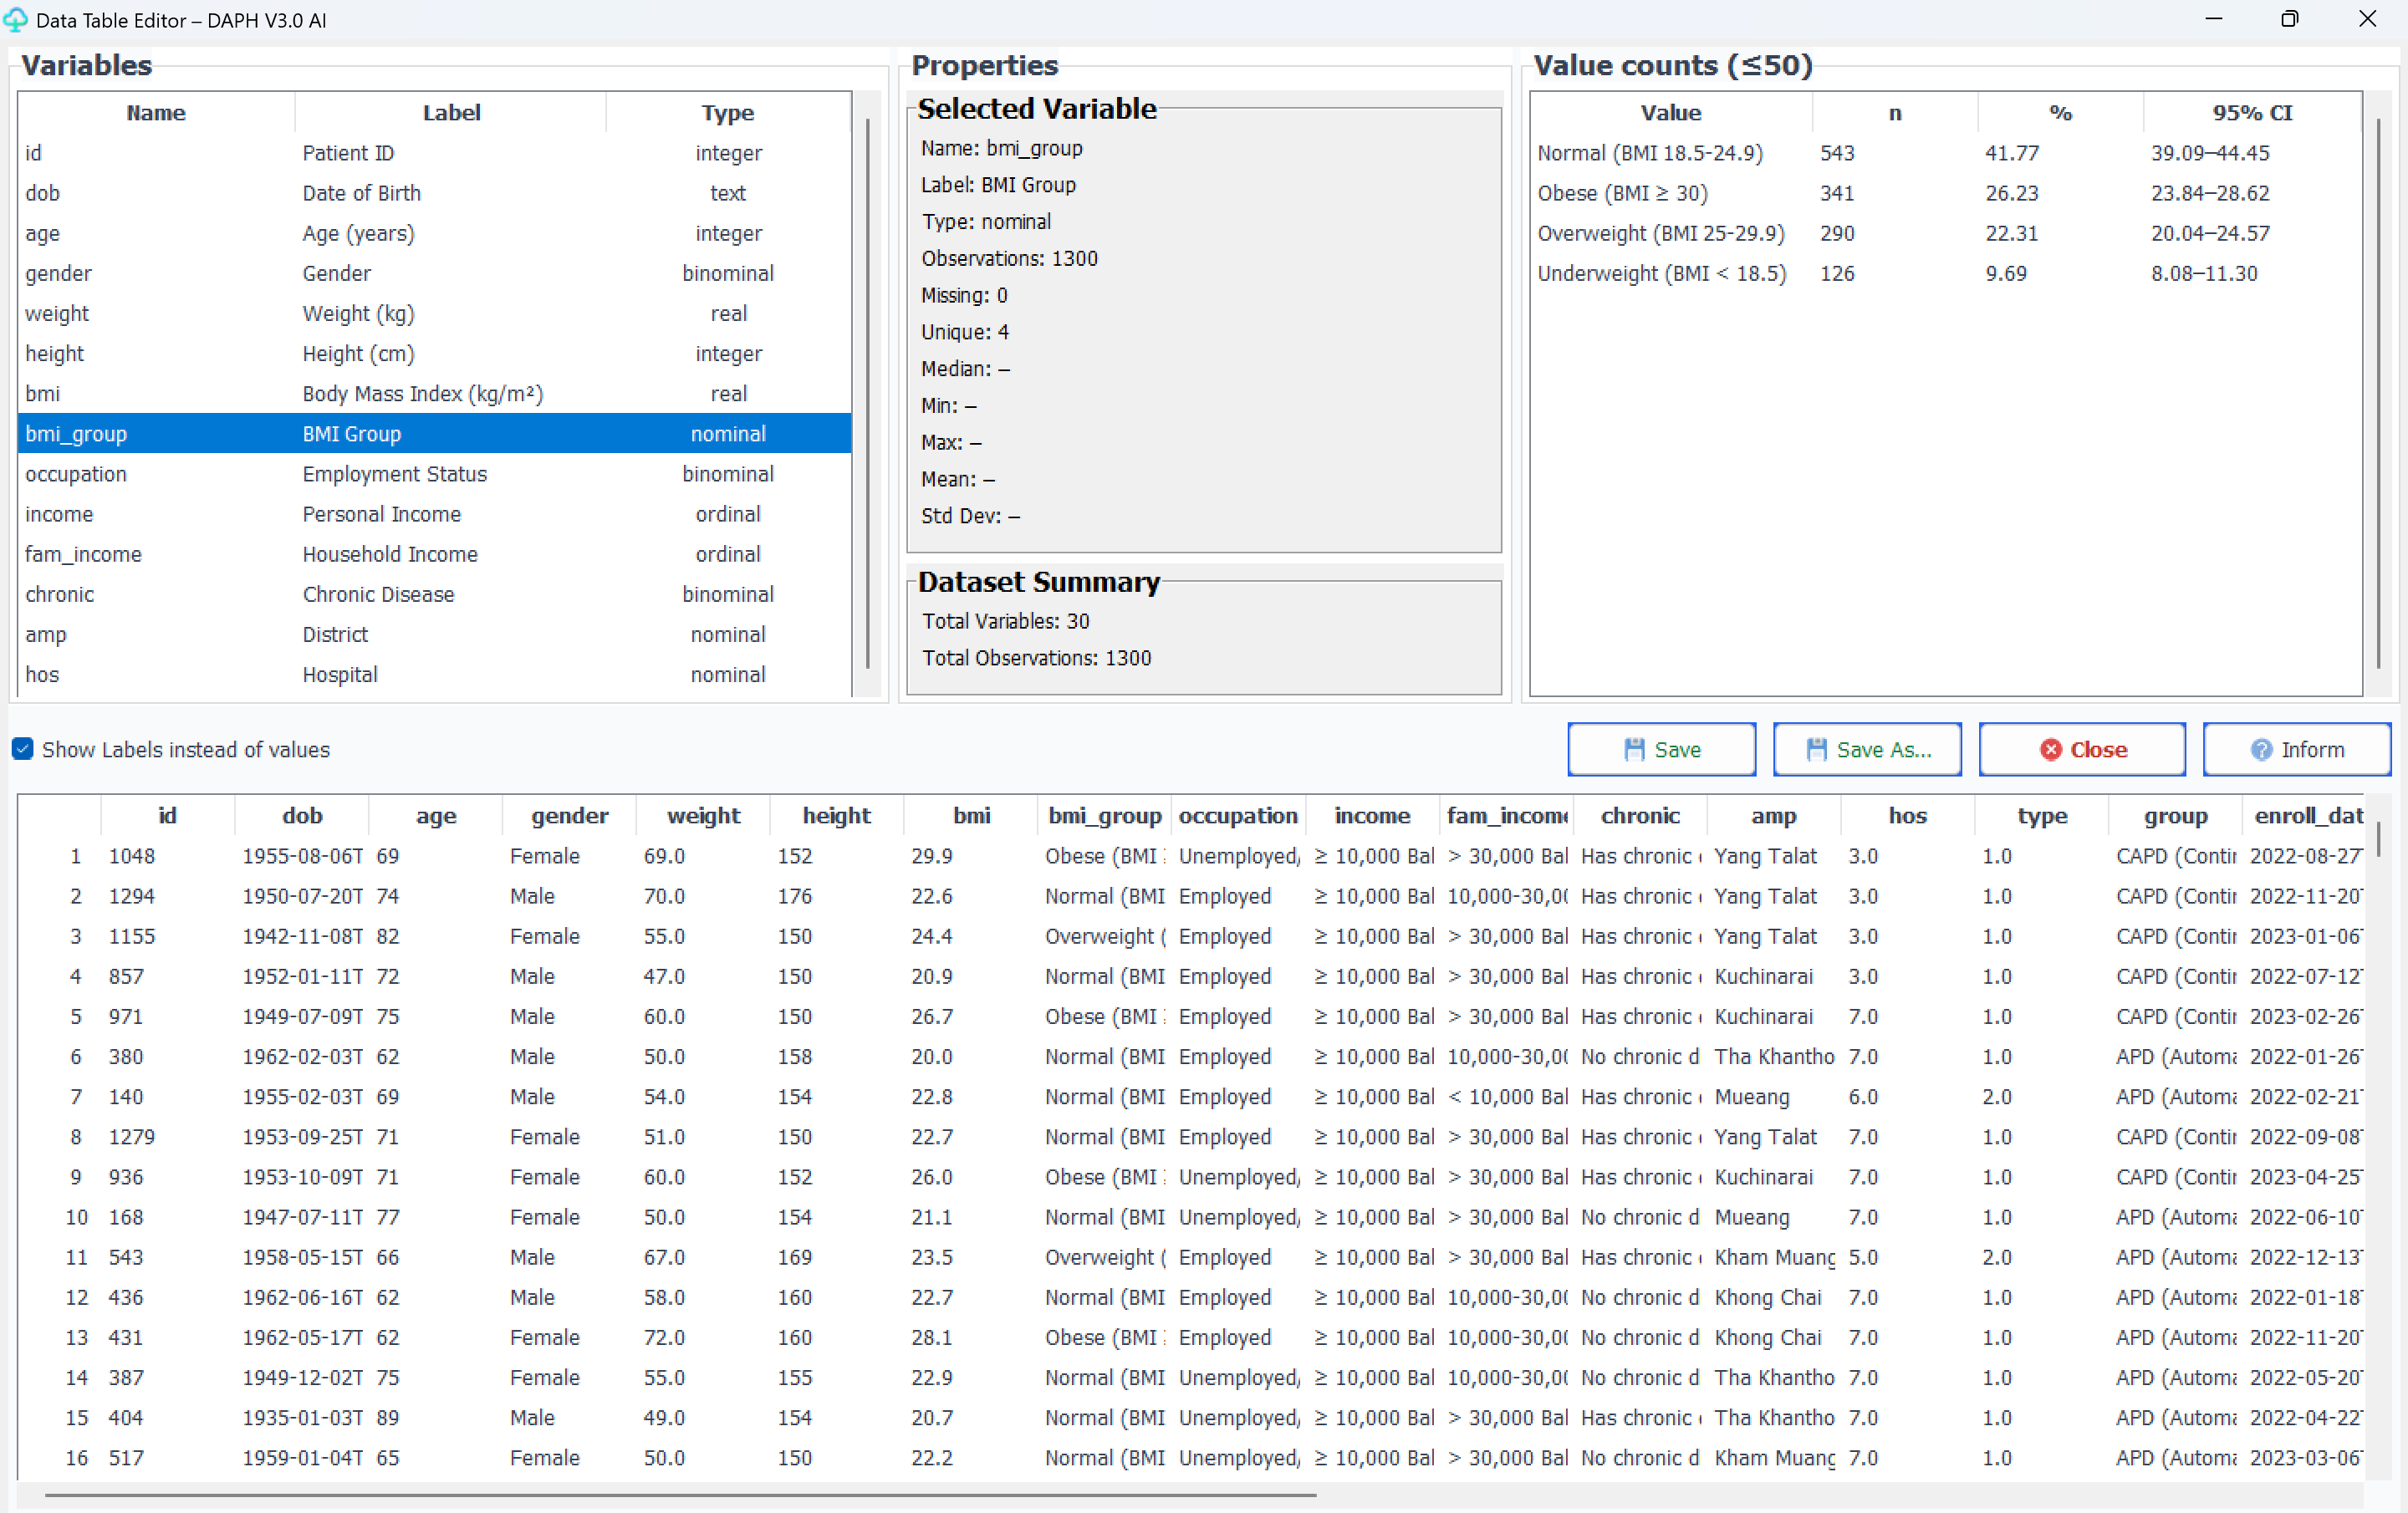The image size is (2408, 1513).
Task: Enable showing raw values instead of labels
Action: [22, 748]
